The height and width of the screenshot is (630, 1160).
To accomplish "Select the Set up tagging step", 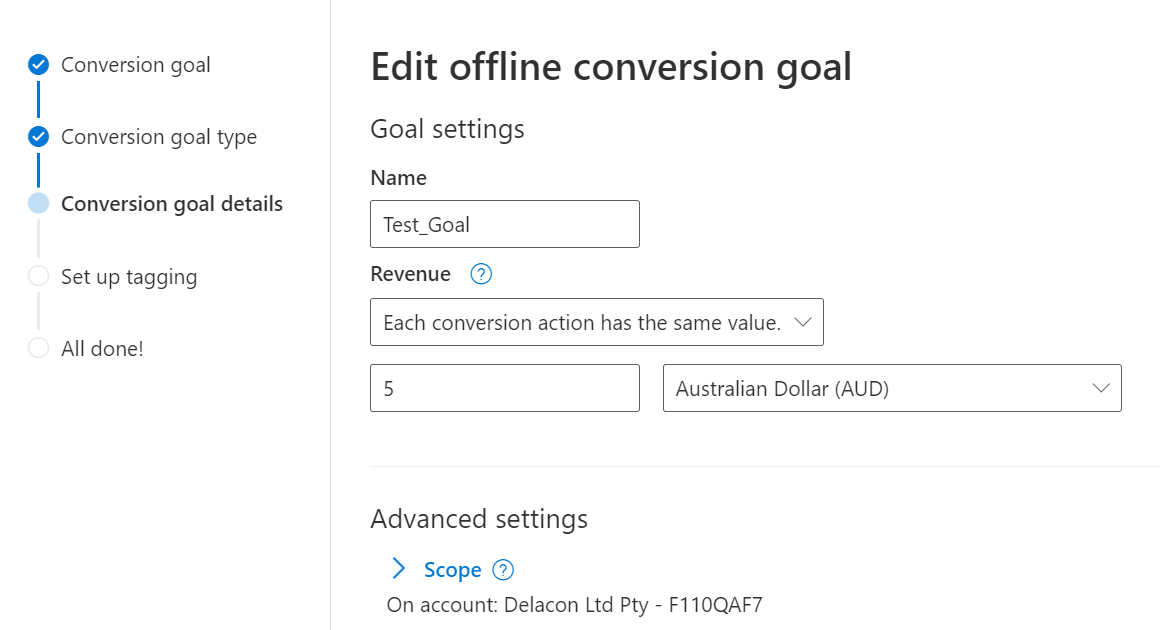I will [129, 277].
